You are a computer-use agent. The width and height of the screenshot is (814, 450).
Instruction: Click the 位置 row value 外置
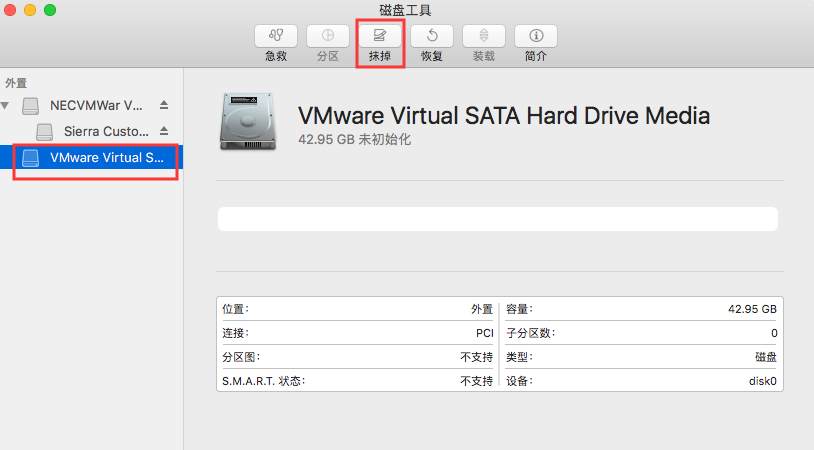click(x=482, y=309)
